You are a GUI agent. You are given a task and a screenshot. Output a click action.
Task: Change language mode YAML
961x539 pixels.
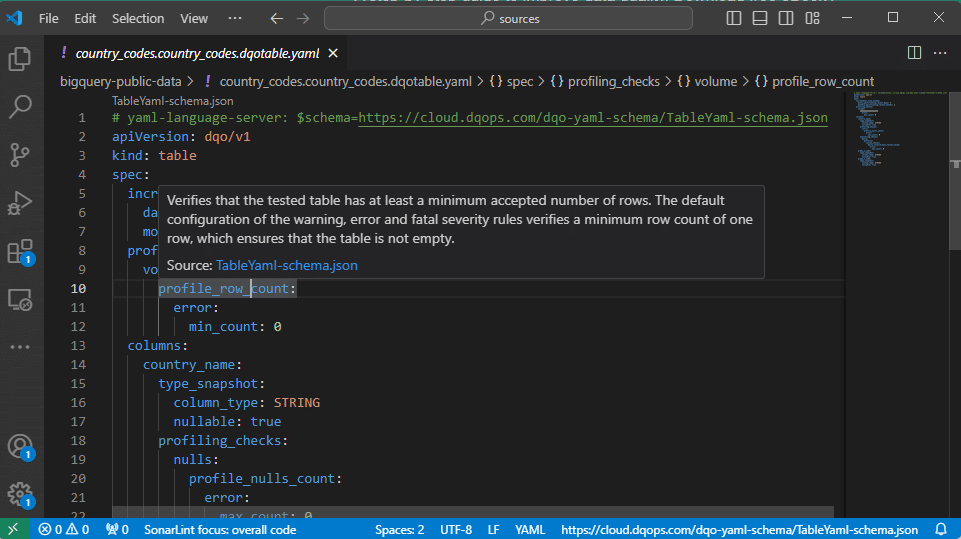point(530,529)
